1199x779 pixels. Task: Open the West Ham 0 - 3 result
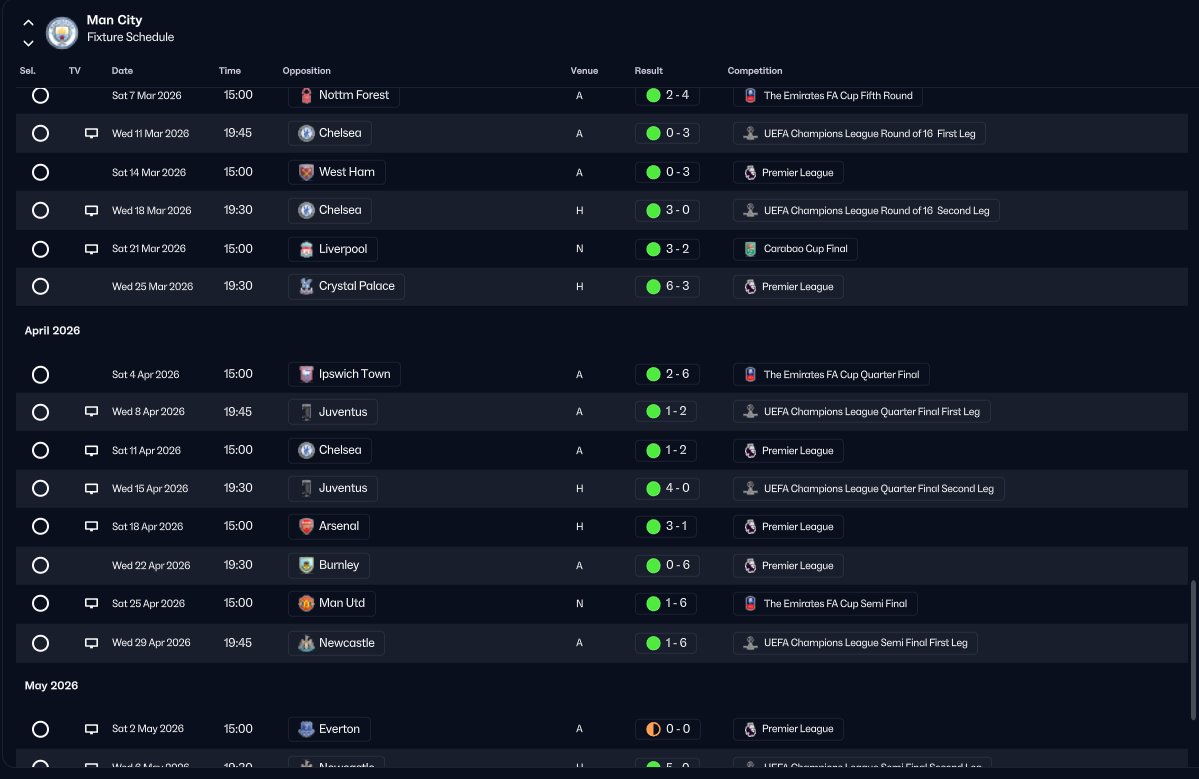668,172
